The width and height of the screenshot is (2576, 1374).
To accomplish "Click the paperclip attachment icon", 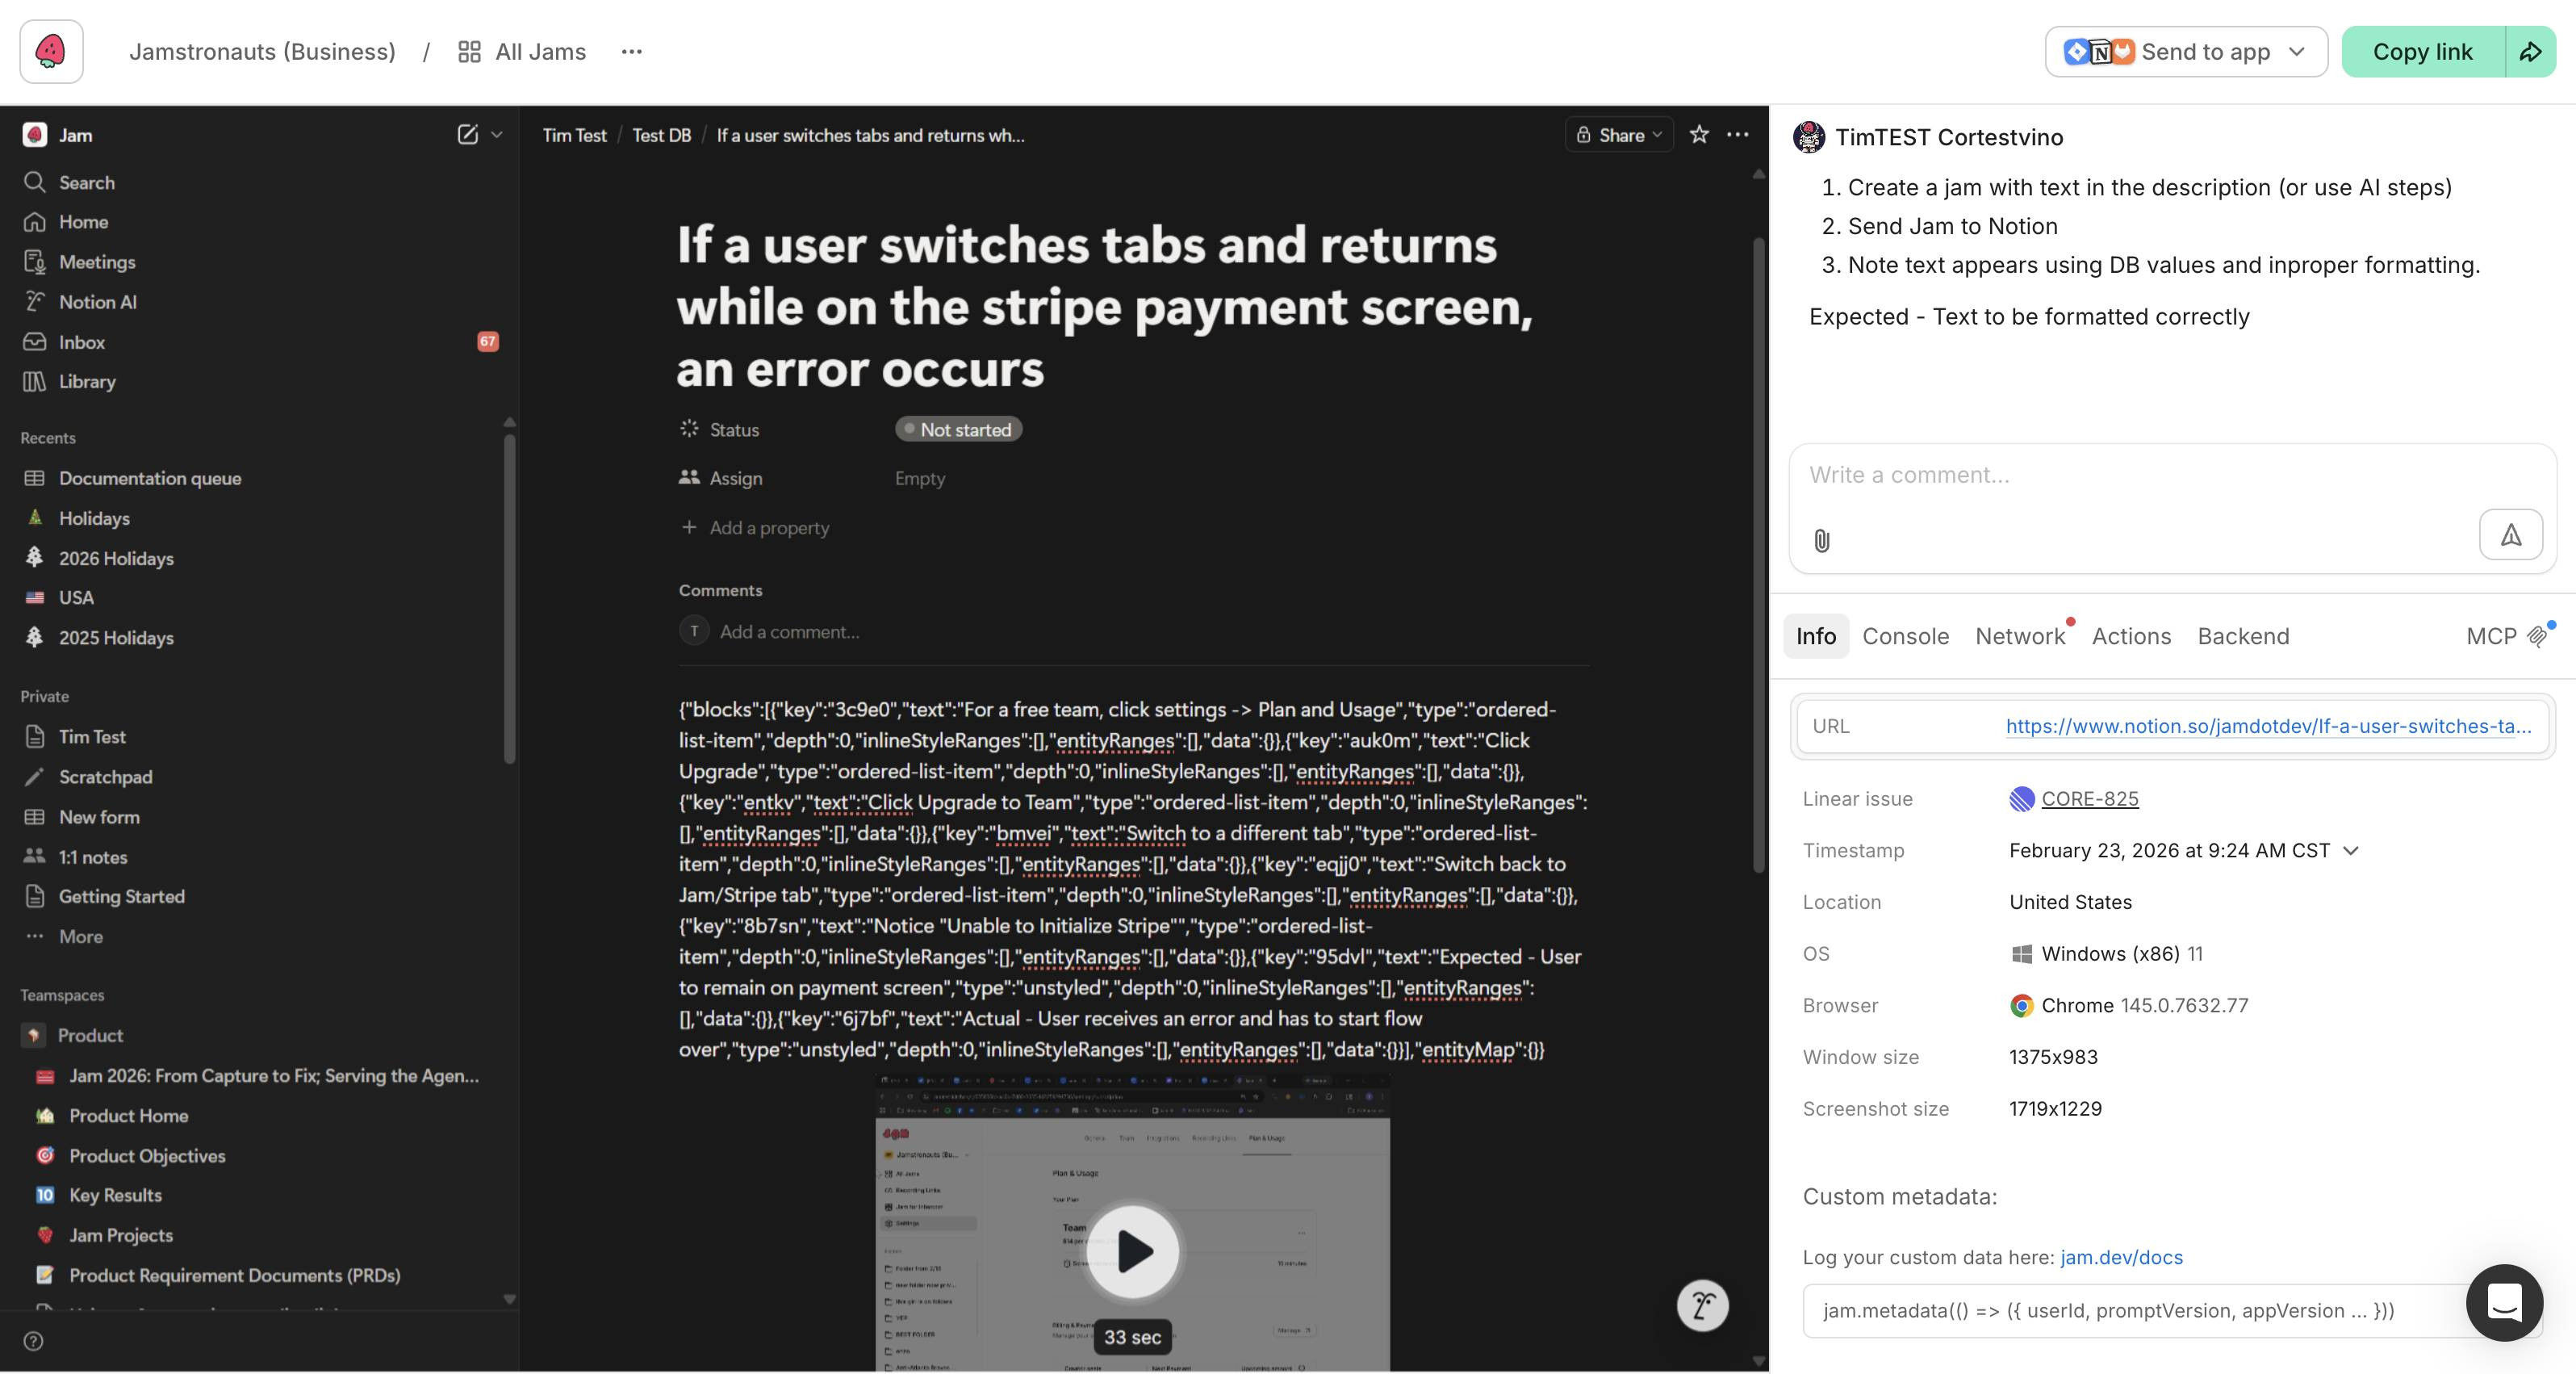I will 1821,541.
